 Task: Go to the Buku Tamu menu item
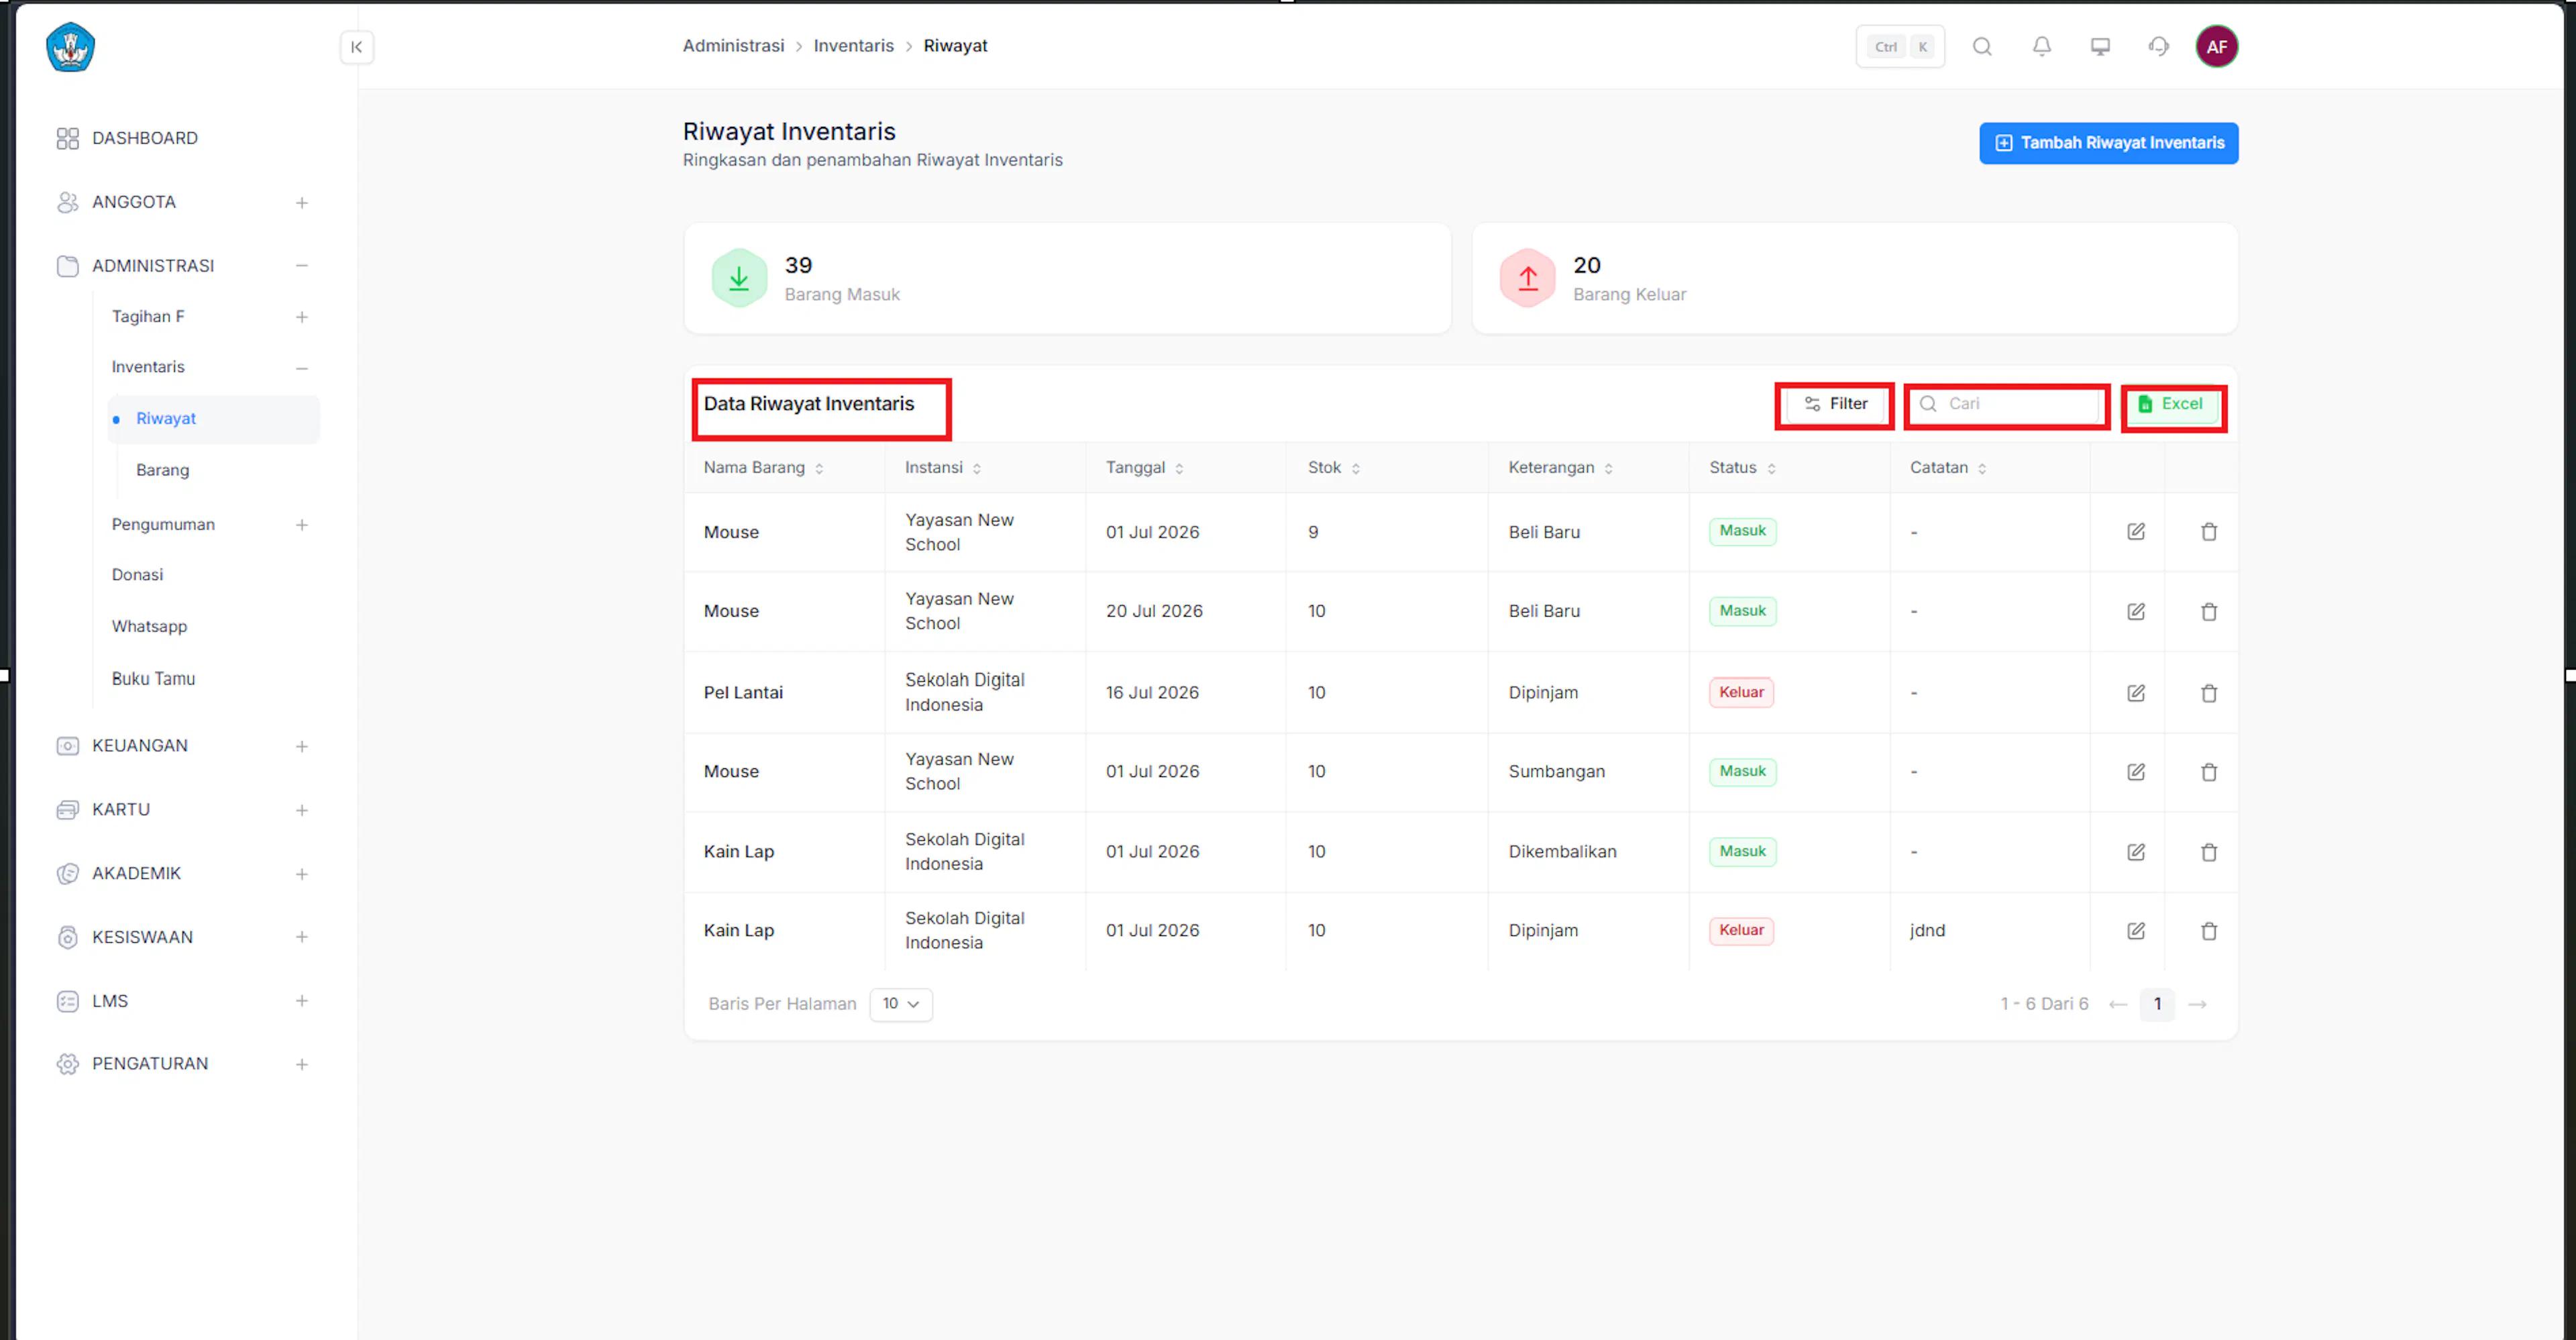click(x=153, y=678)
